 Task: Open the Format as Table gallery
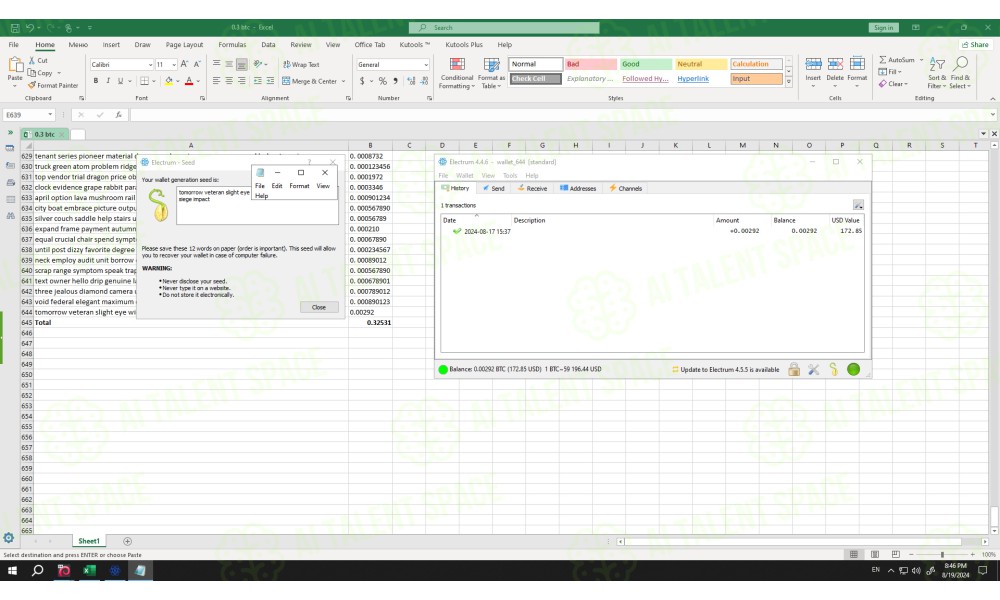click(x=491, y=73)
